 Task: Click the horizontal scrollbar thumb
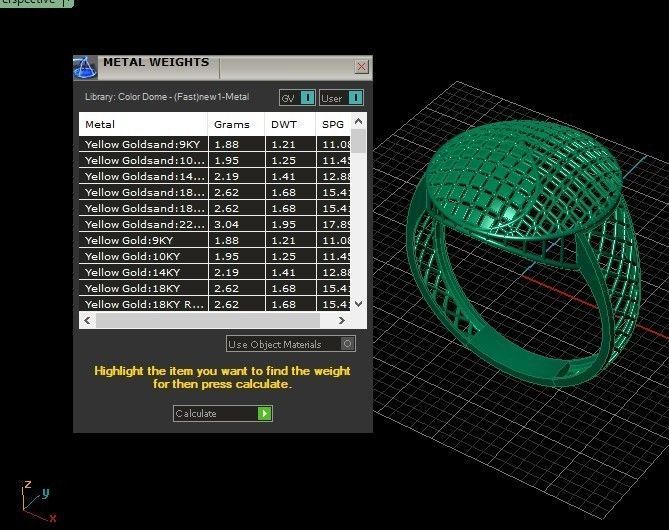(x=208, y=320)
